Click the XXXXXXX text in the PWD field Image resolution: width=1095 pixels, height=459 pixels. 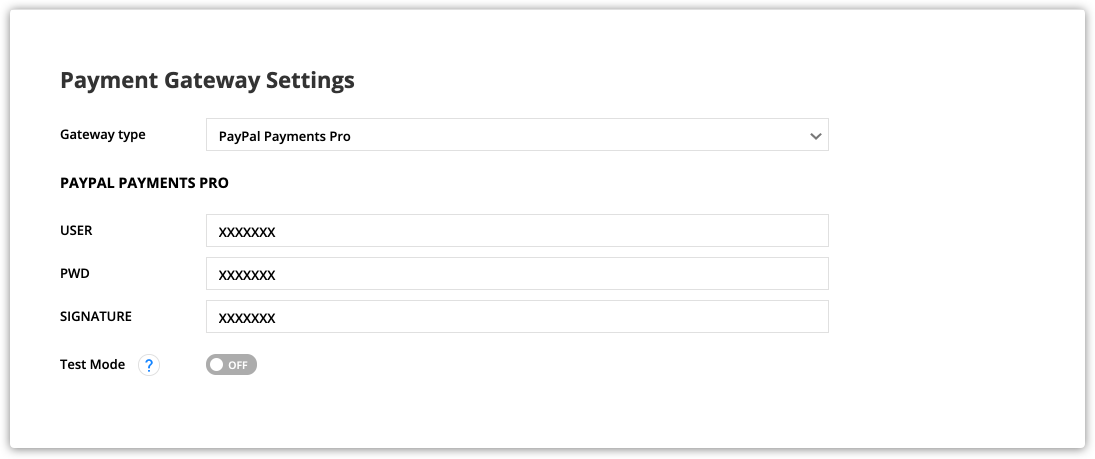point(247,275)
